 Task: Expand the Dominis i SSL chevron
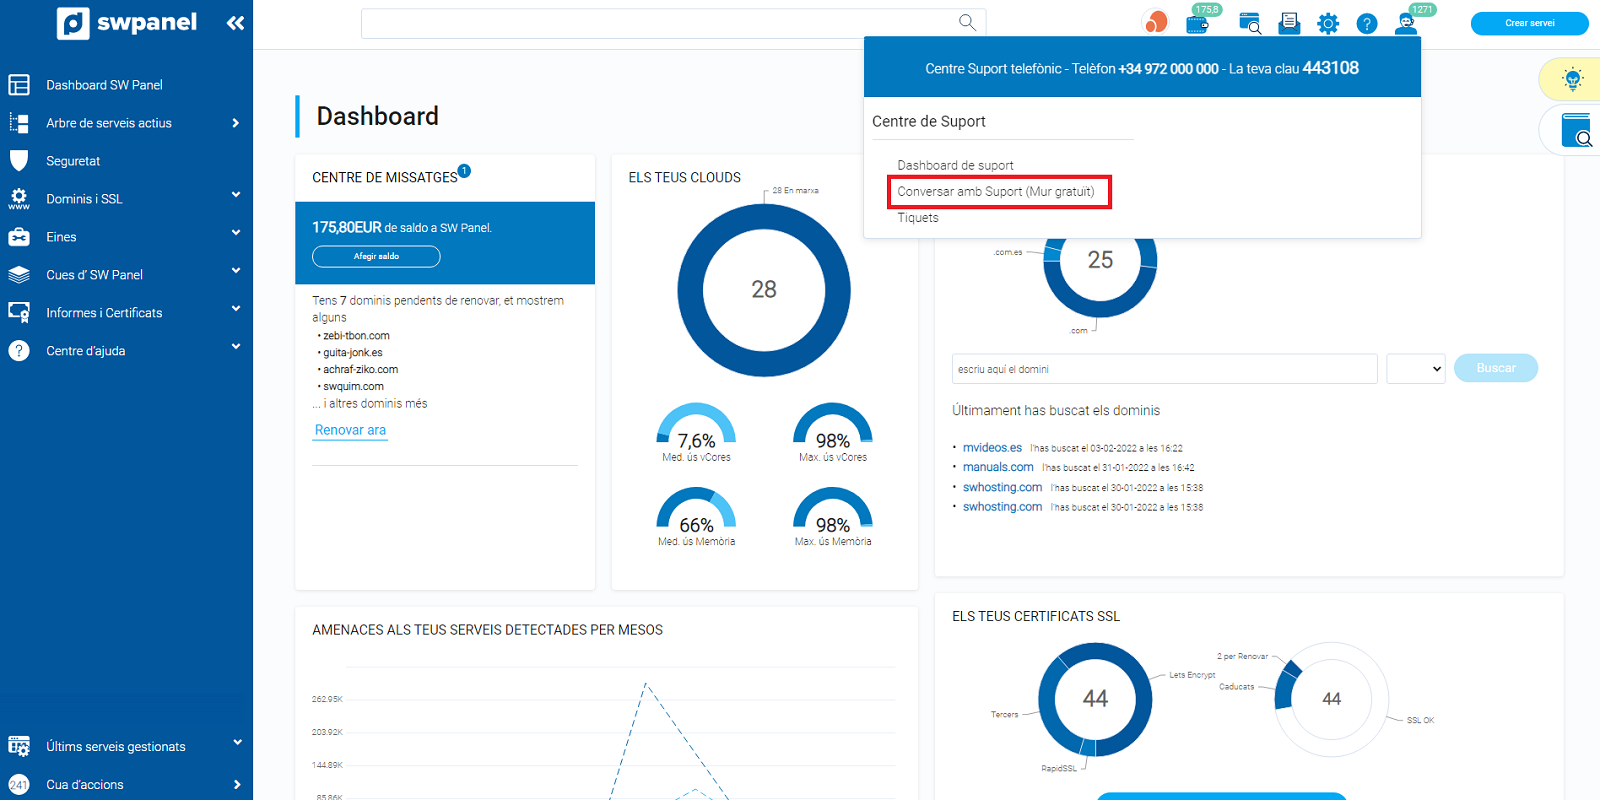point(236,195)
